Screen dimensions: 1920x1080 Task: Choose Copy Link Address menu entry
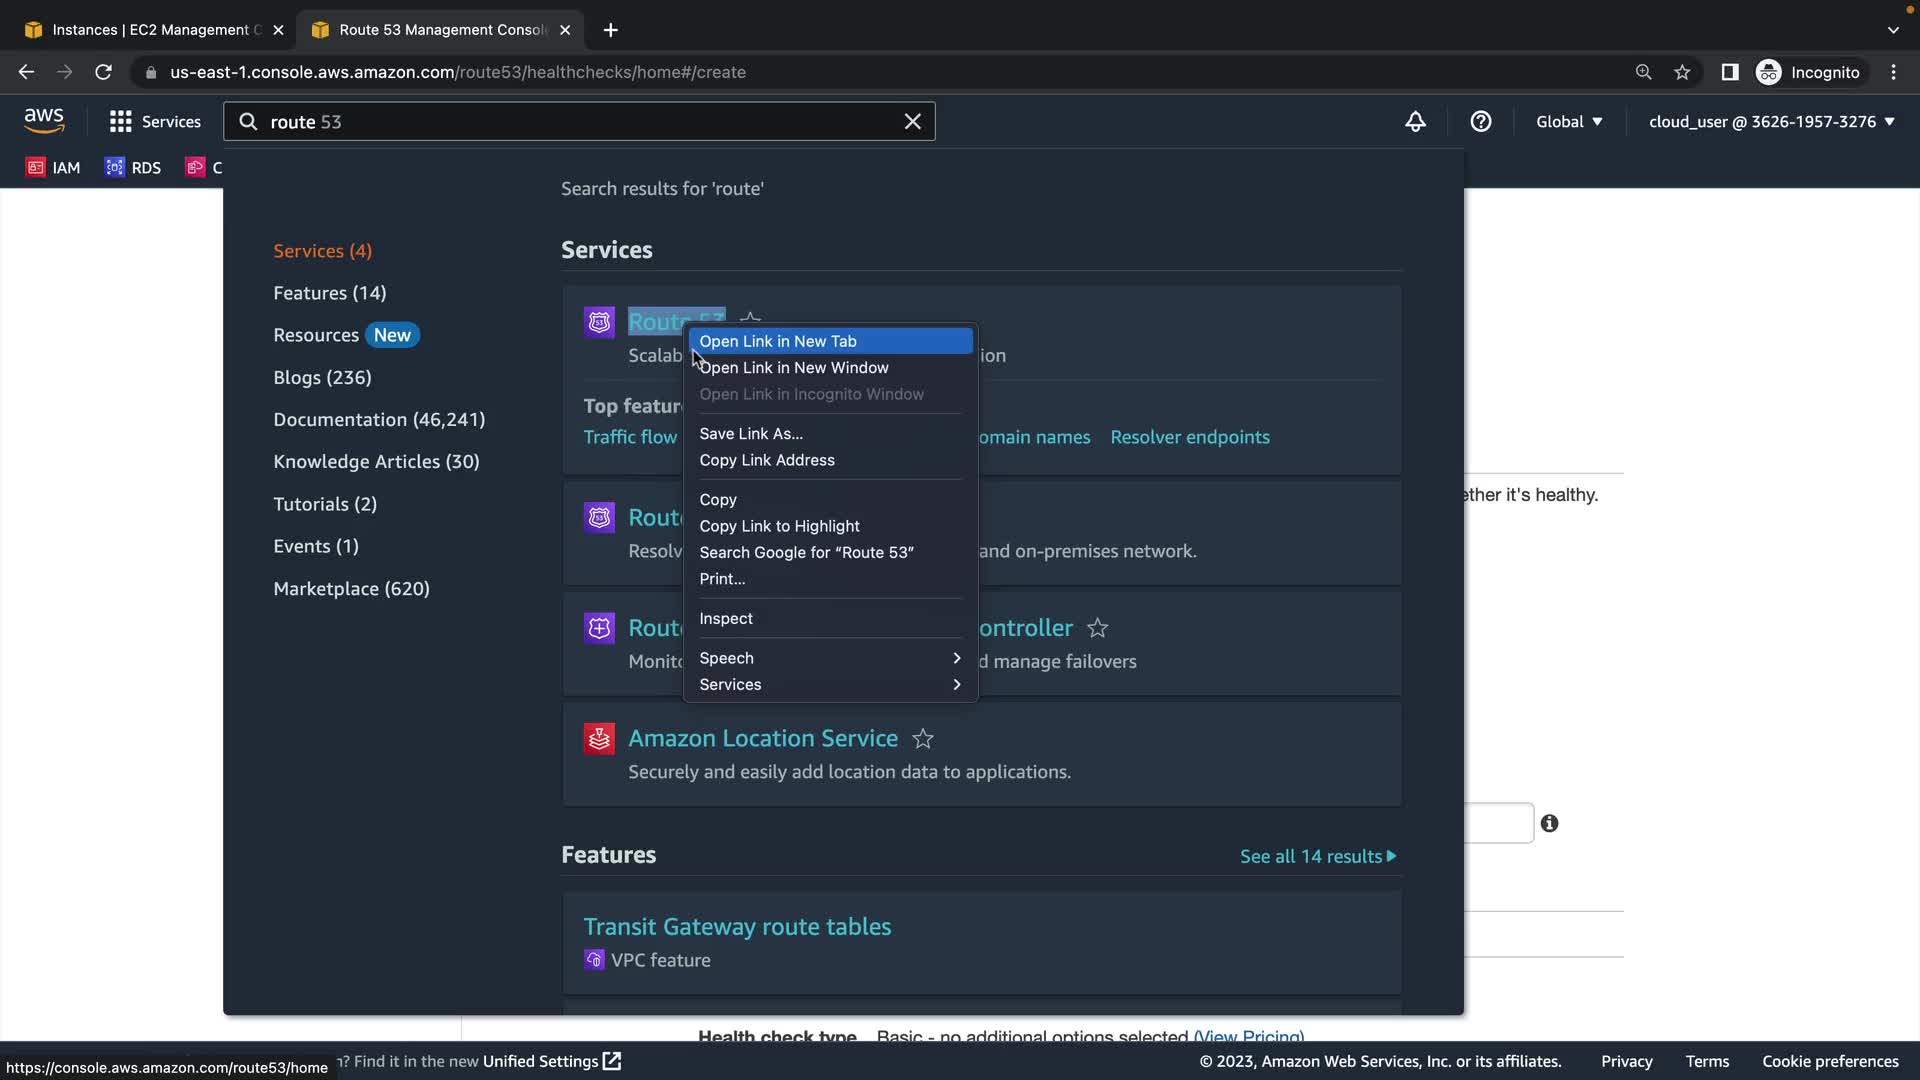[766, 460]
